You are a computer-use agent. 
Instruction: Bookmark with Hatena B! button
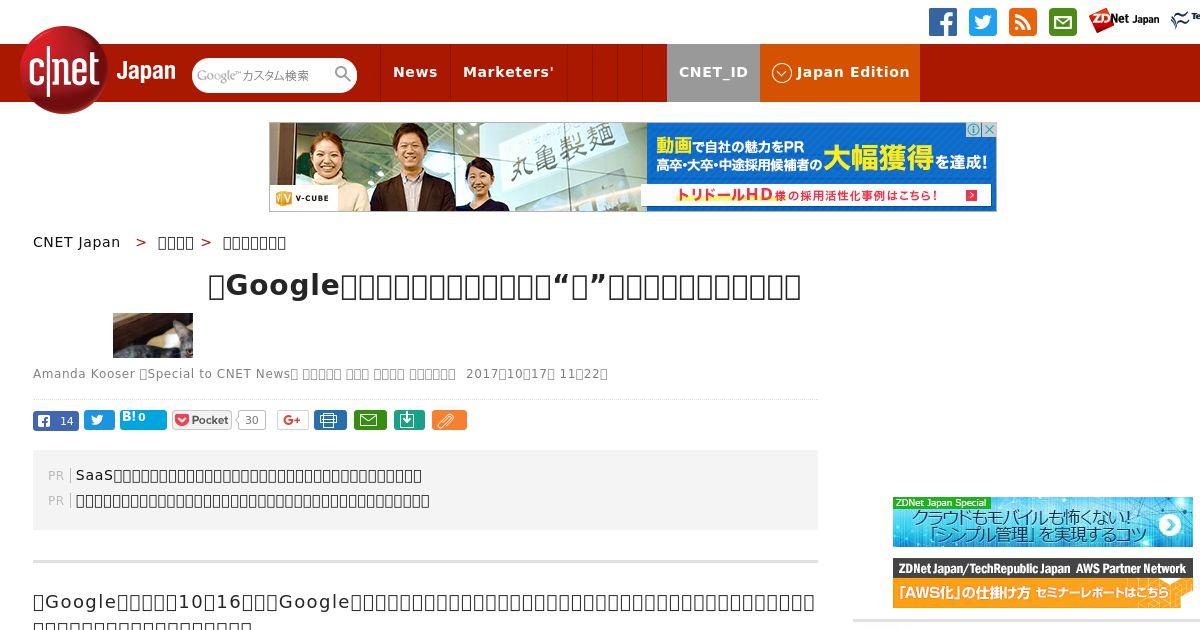(143, 419)
